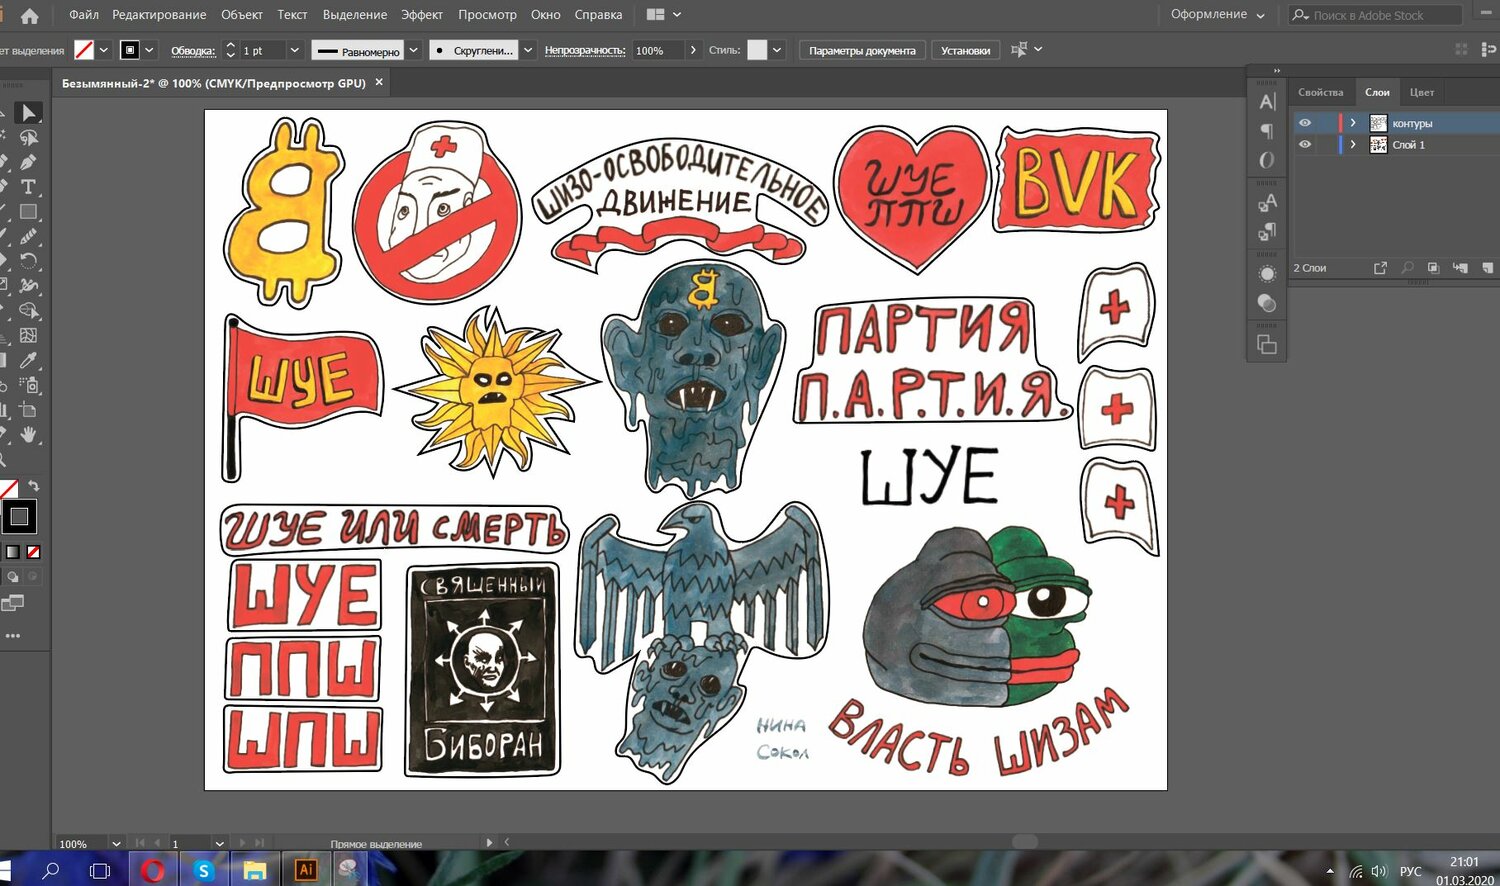Switch to Gradient fill mode
Image resolution: width=1500 pixels, height=886 pixels.
[13, 552]
